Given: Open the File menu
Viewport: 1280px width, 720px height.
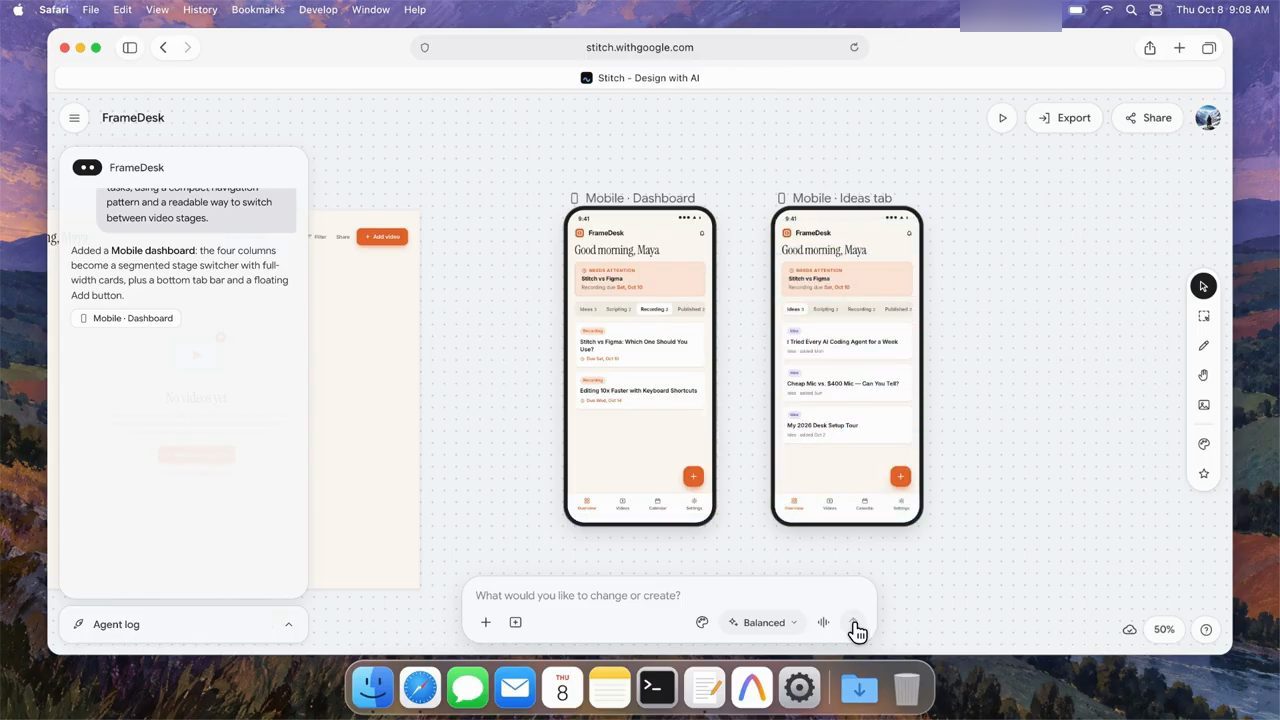Looking at the screenshot, I should click(x=91, y=10).
